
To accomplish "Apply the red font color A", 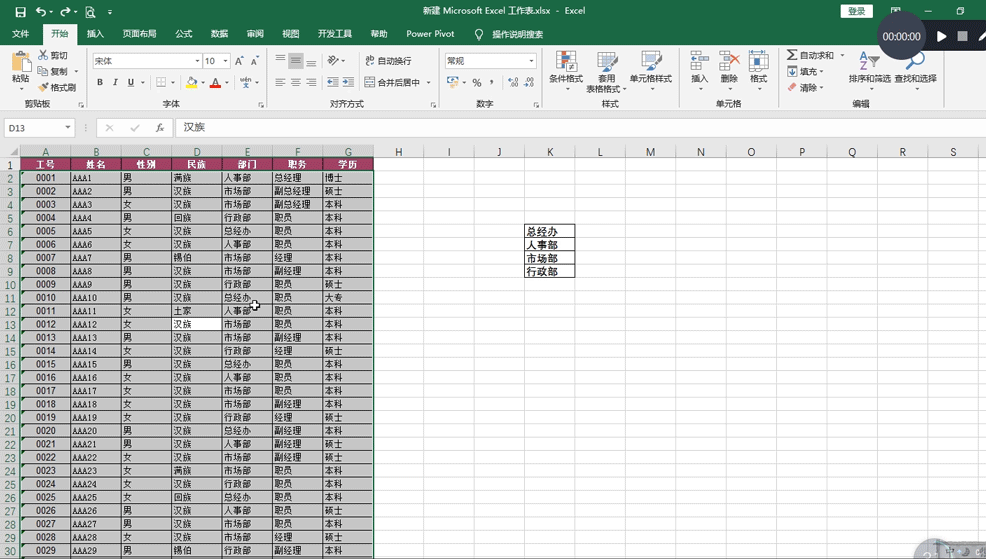I will click(x=216, y=82).
